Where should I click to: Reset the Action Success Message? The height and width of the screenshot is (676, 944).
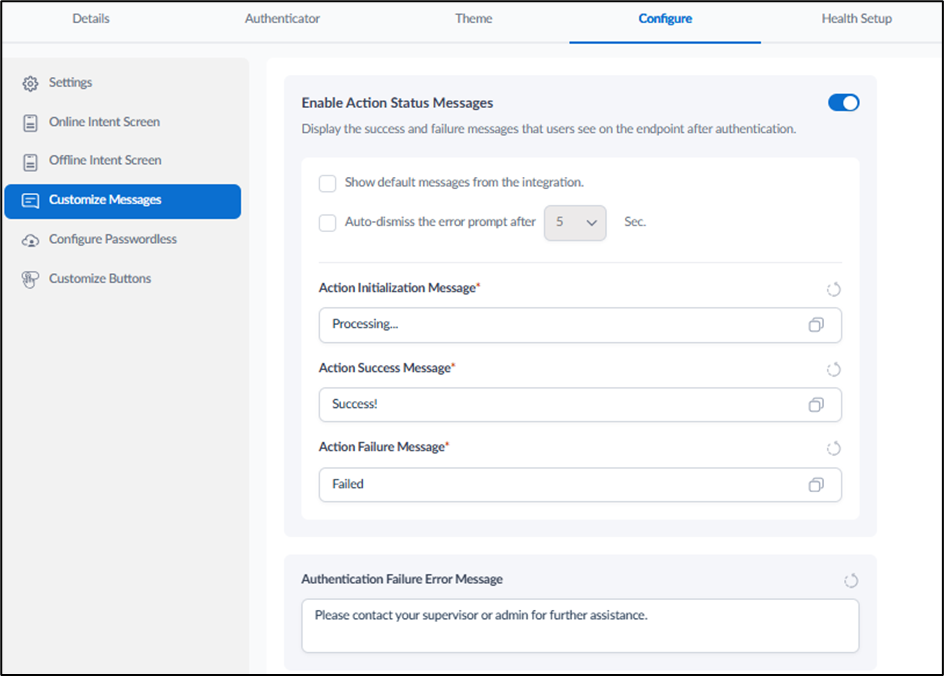[x=834, y=369]
